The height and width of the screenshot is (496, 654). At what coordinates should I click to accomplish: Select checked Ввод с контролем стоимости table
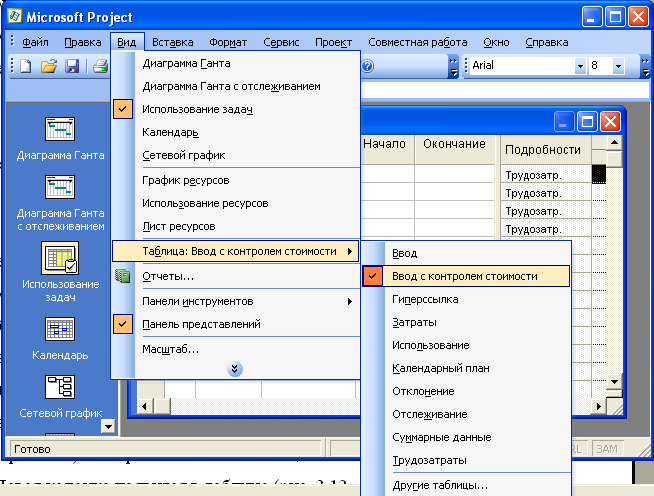(x=466, y=276)
